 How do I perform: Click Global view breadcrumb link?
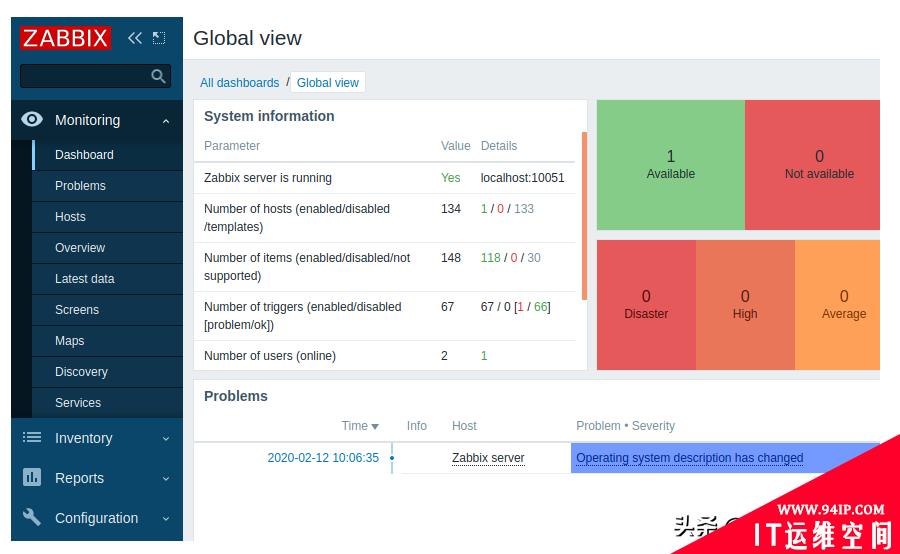pos(327,83)
